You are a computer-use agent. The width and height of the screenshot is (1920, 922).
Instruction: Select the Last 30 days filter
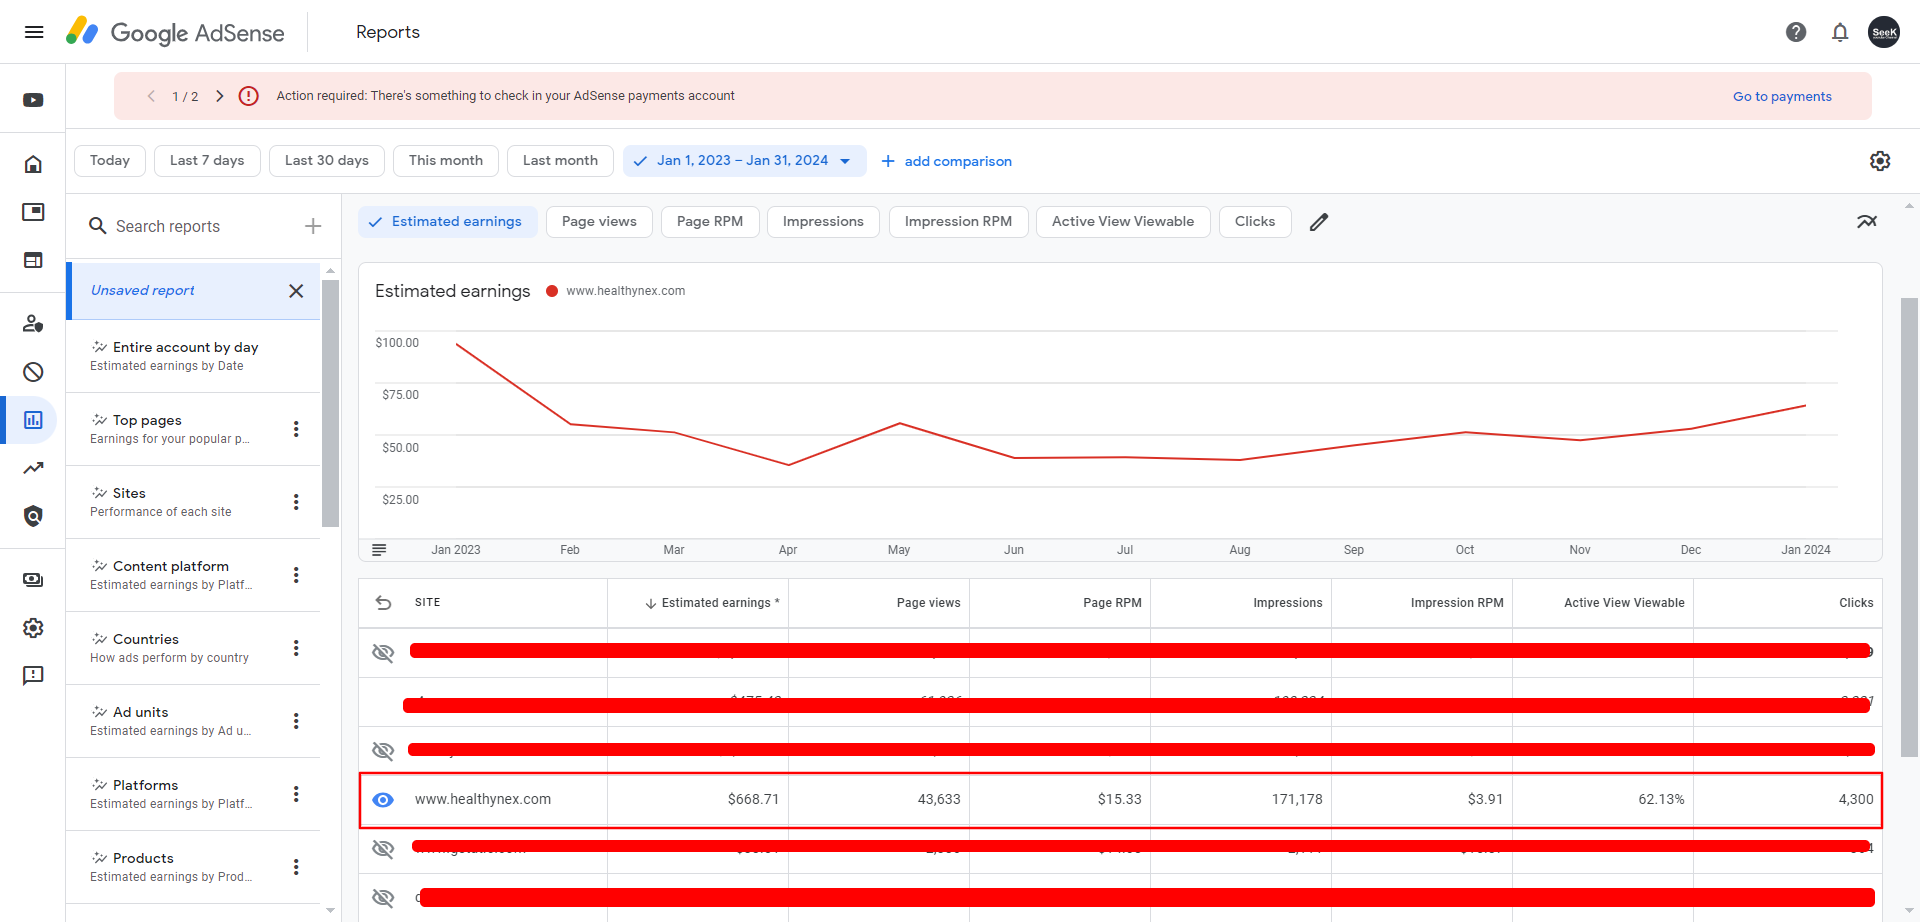[x=327, y=161]
